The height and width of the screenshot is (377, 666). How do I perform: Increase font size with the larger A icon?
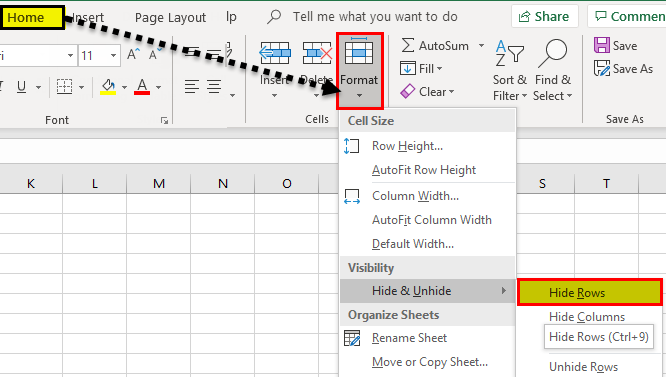tap(133, 54)
